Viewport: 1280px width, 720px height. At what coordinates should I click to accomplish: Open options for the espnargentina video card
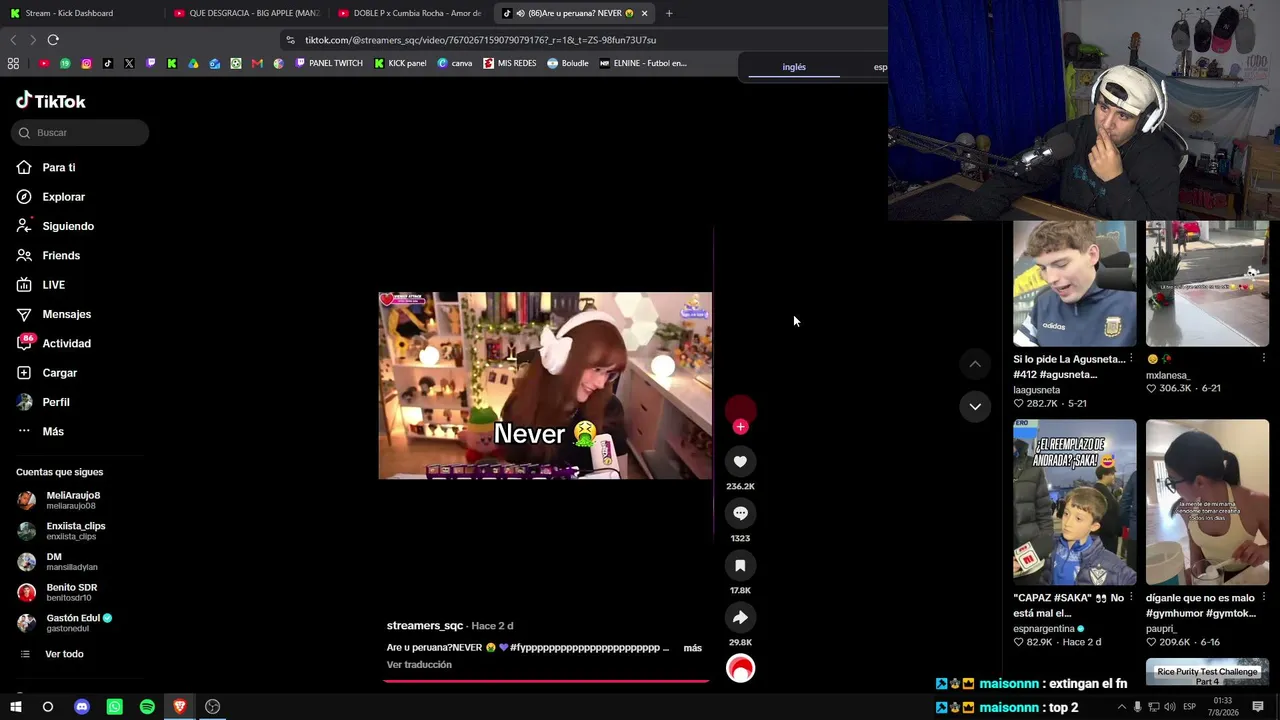1130,598
